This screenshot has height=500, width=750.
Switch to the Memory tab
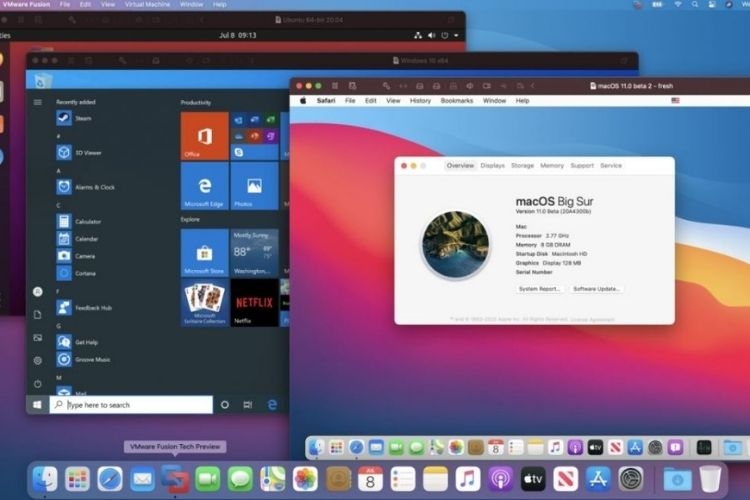pos(552,166)
